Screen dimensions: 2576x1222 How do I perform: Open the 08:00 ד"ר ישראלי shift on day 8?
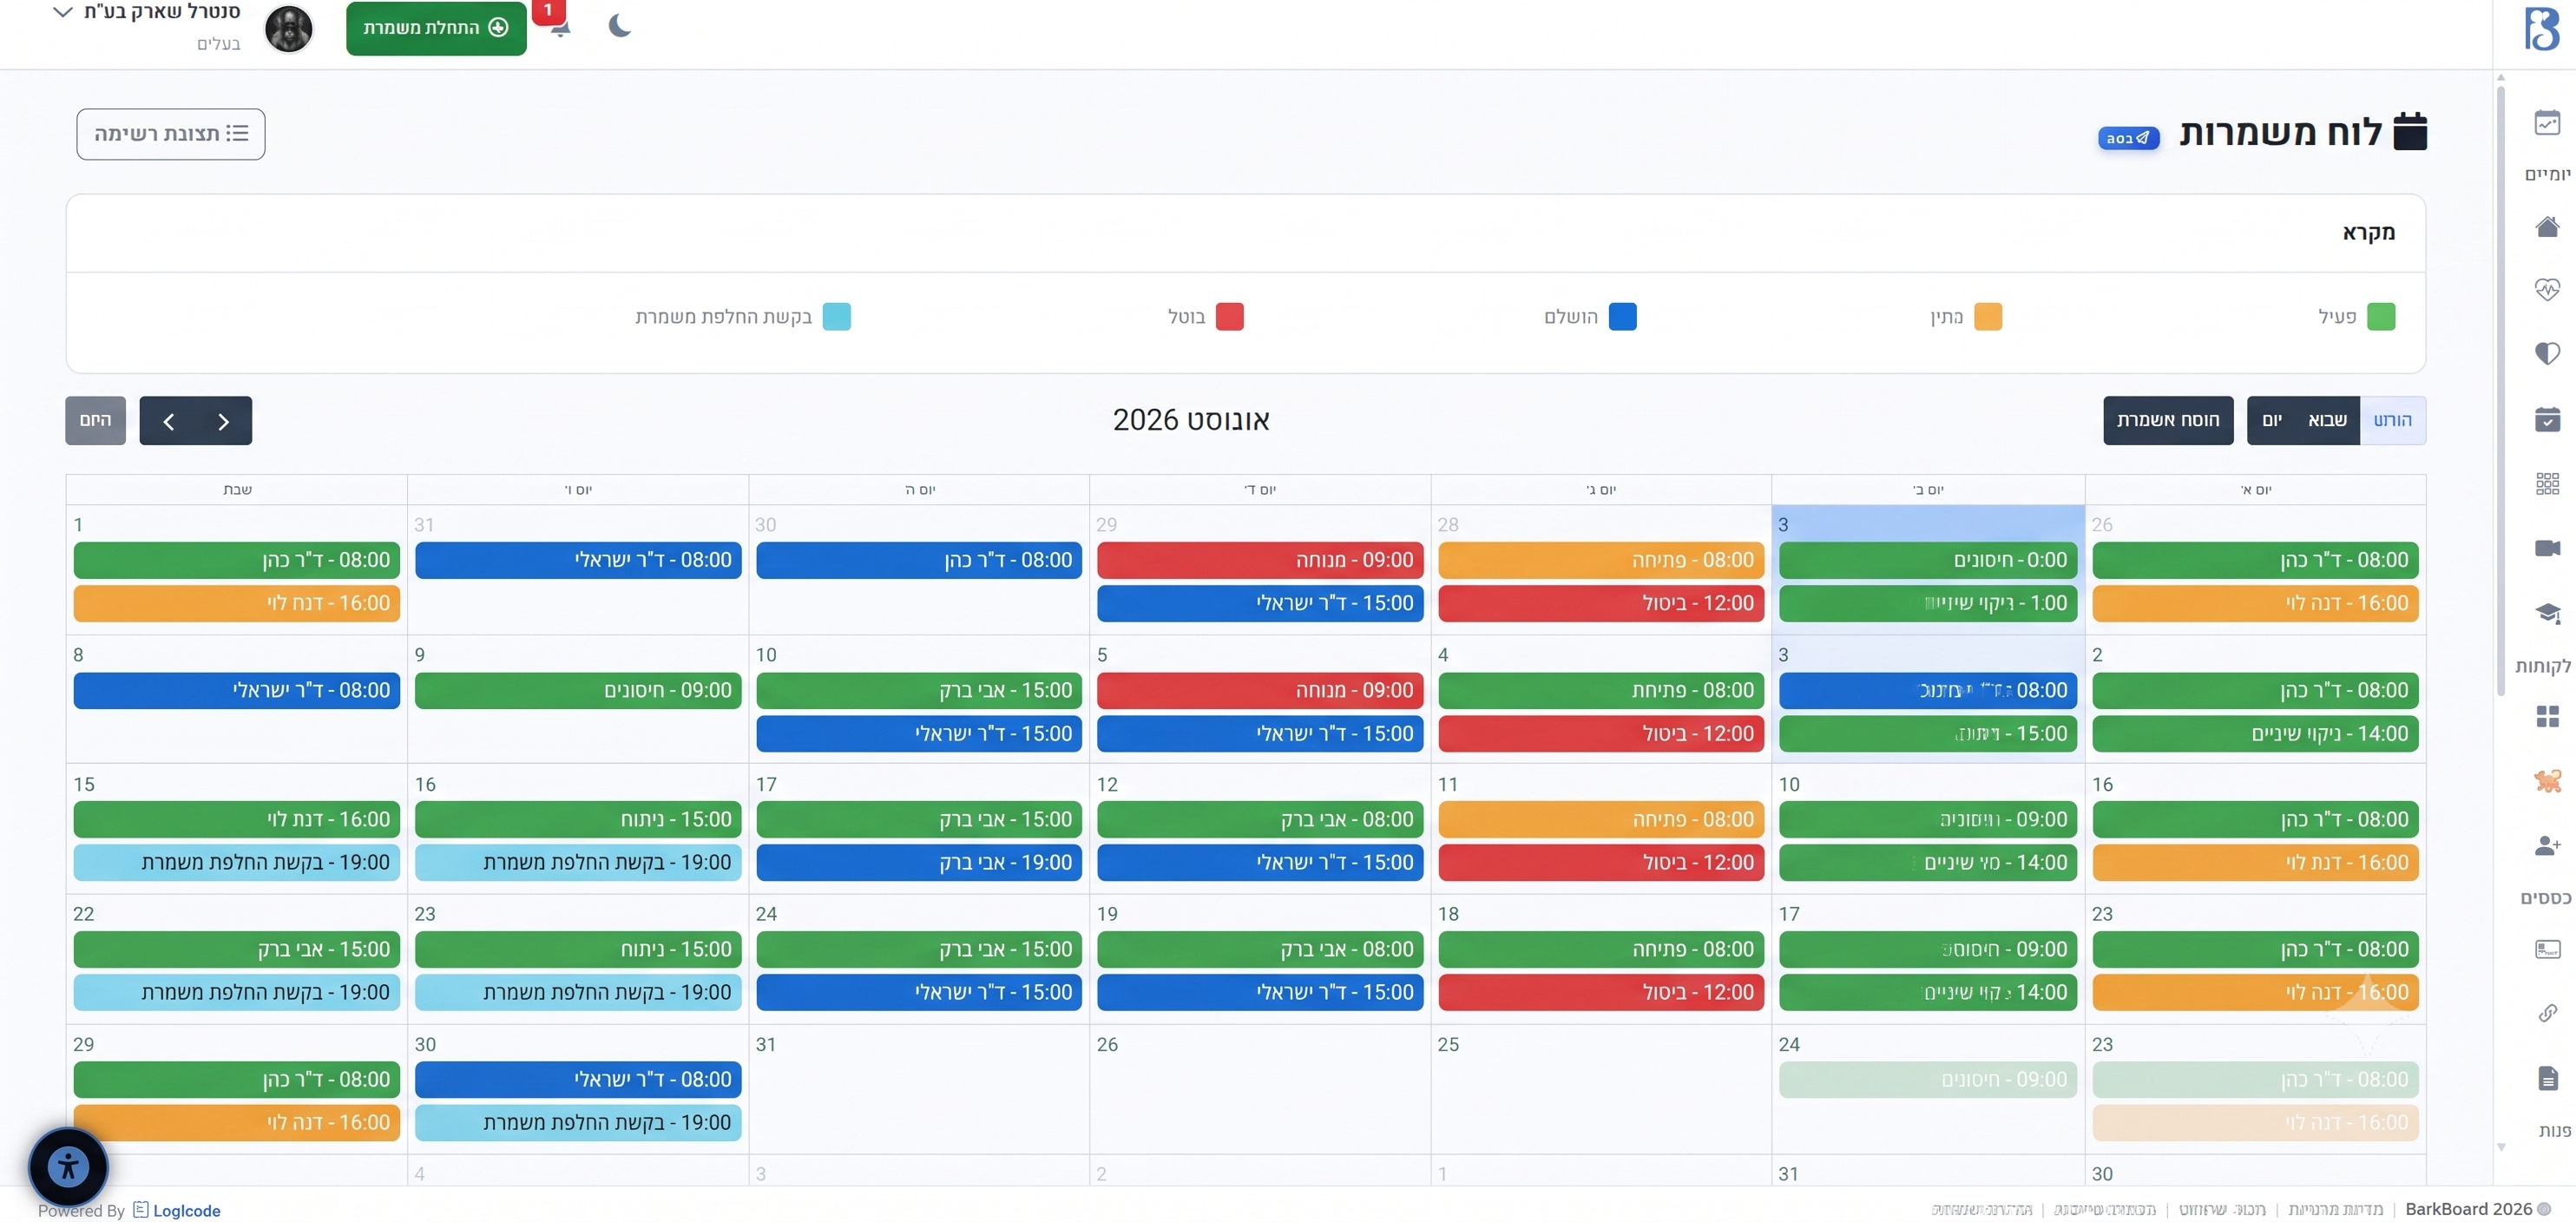pos(236,690)
